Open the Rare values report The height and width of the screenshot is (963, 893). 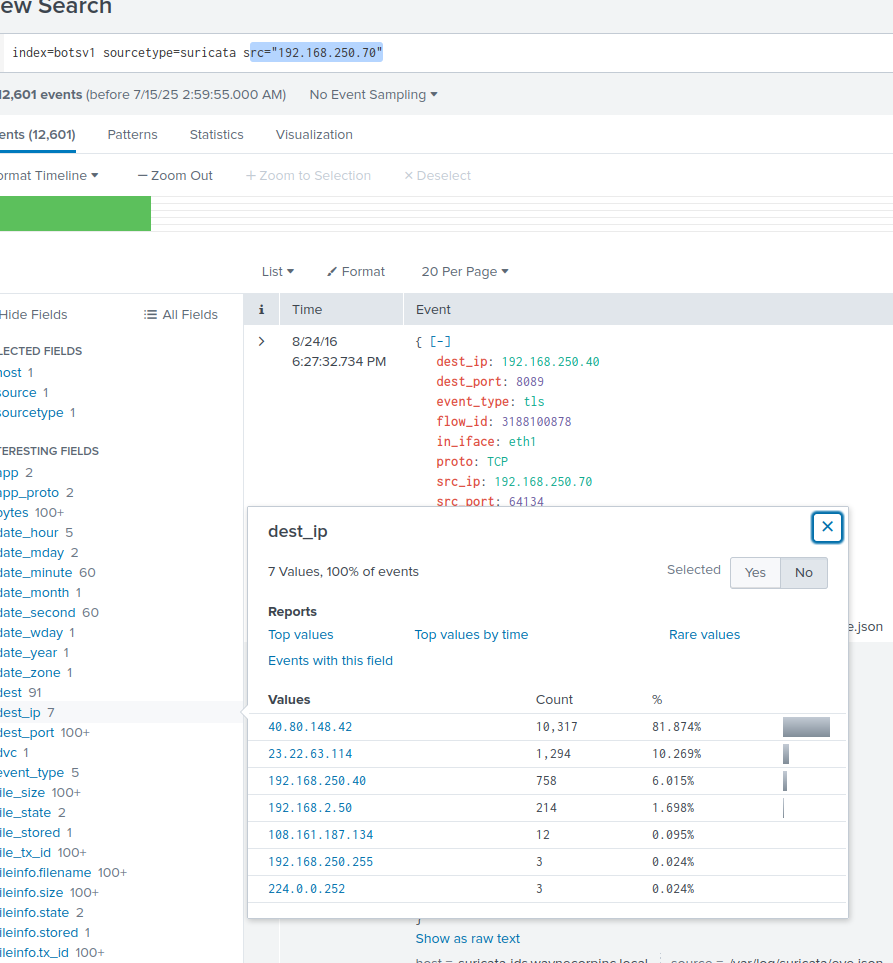[x=704, y=634]
